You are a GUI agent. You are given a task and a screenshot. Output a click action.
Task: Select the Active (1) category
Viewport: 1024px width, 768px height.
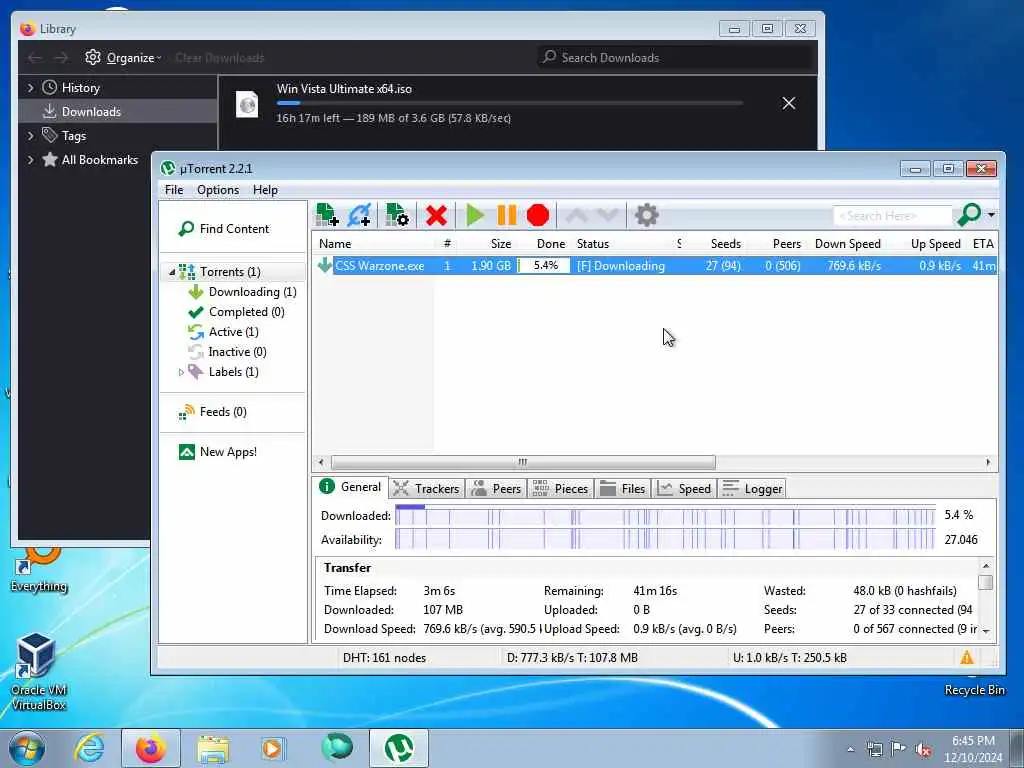[x=233, y=332]
